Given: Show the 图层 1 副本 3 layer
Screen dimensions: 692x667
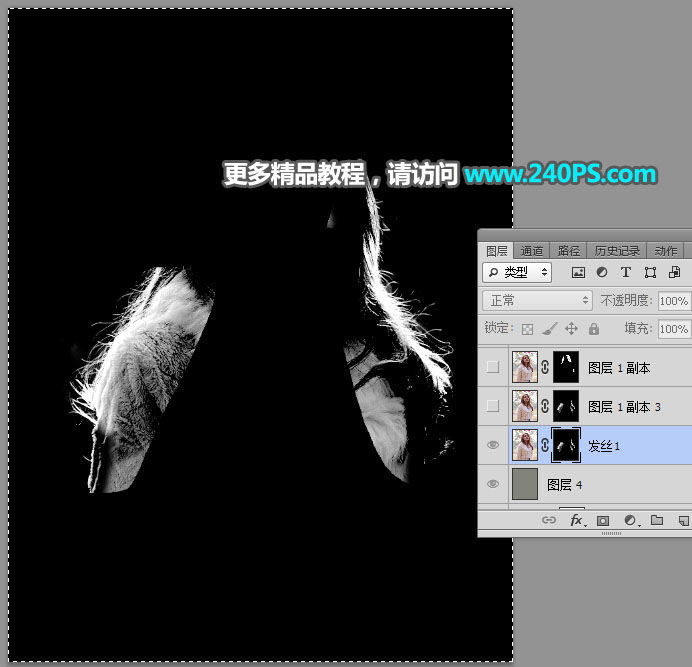Looking at the screenshot, I should coord(493,406).
